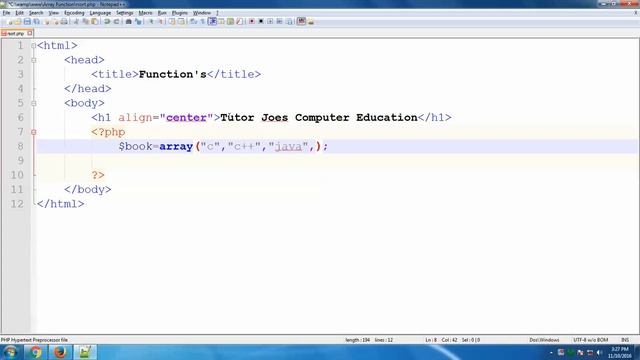Click the Zoom In toolbar icon
This screenshot has width=640, height=360.
click(151, 21)
